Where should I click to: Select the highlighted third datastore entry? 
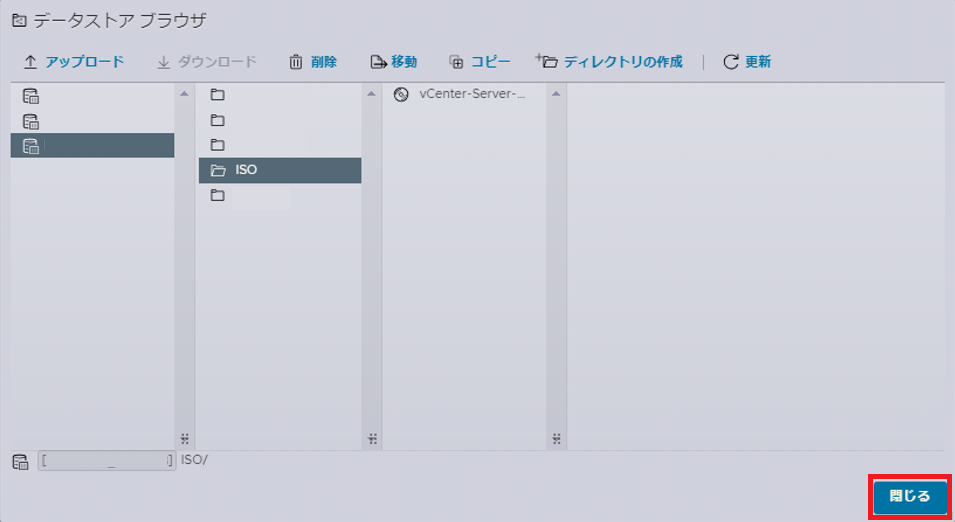pyautogui.click(x=92, y=146)
